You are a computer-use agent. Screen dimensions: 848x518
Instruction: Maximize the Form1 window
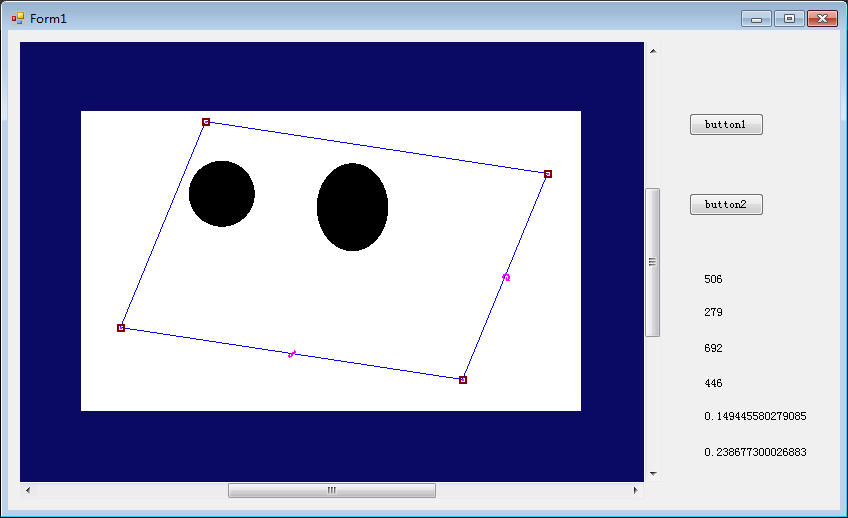pos(789,19)
